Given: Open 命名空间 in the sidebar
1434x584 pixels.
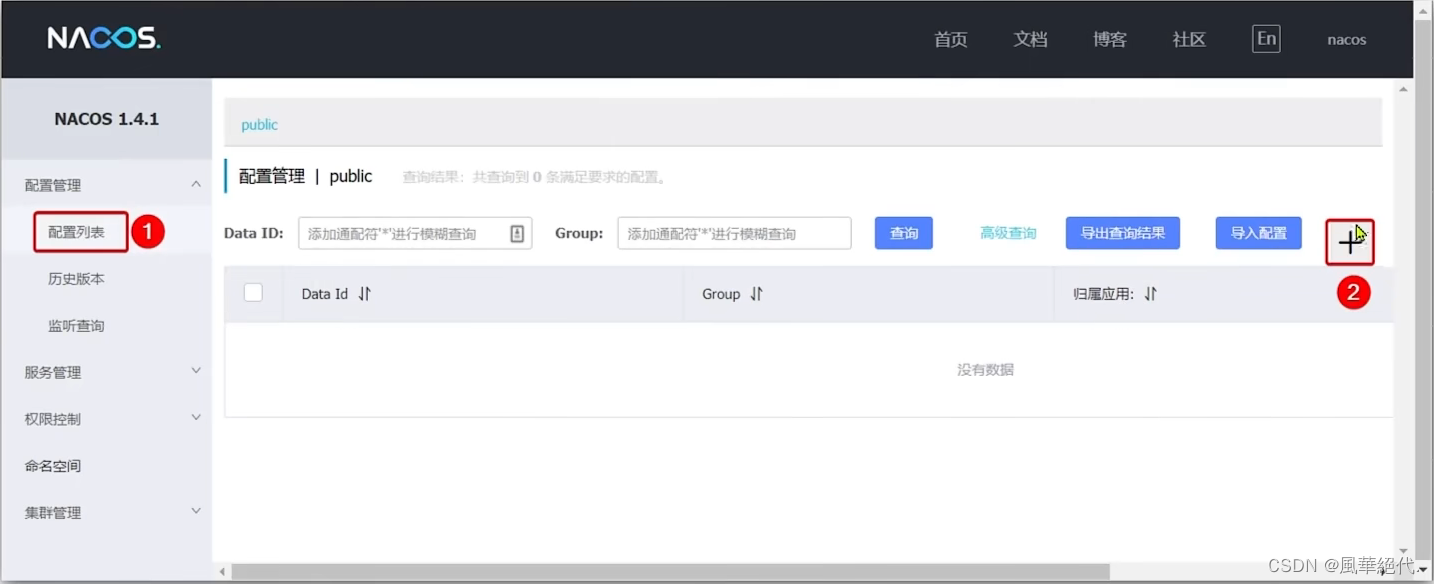Looking at the screenshot, I should pos(53,466).
